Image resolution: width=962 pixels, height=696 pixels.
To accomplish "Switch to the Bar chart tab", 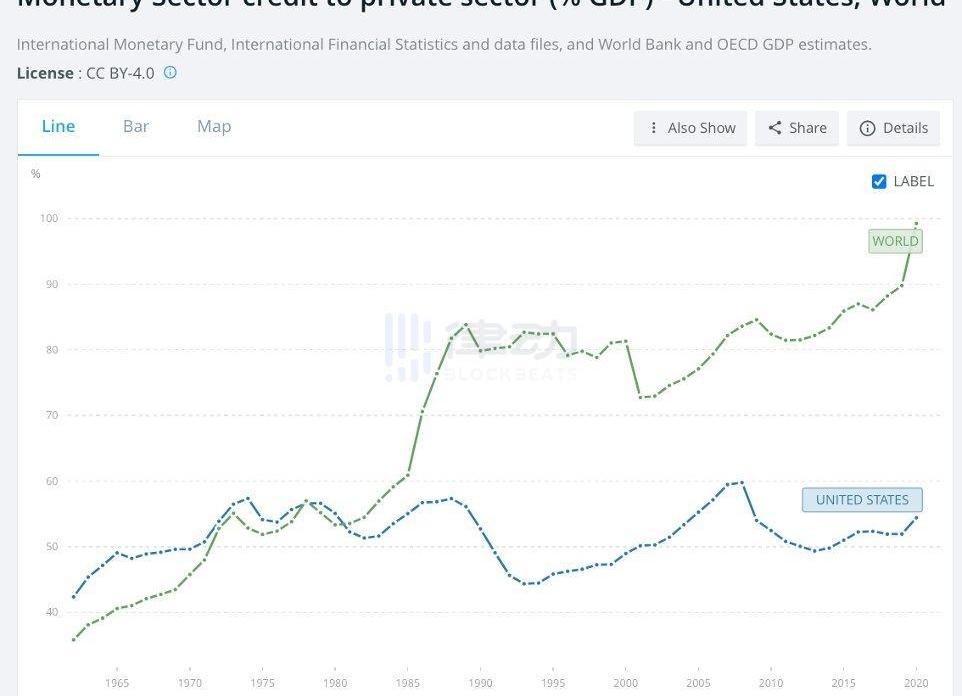I will coord(136,126).
